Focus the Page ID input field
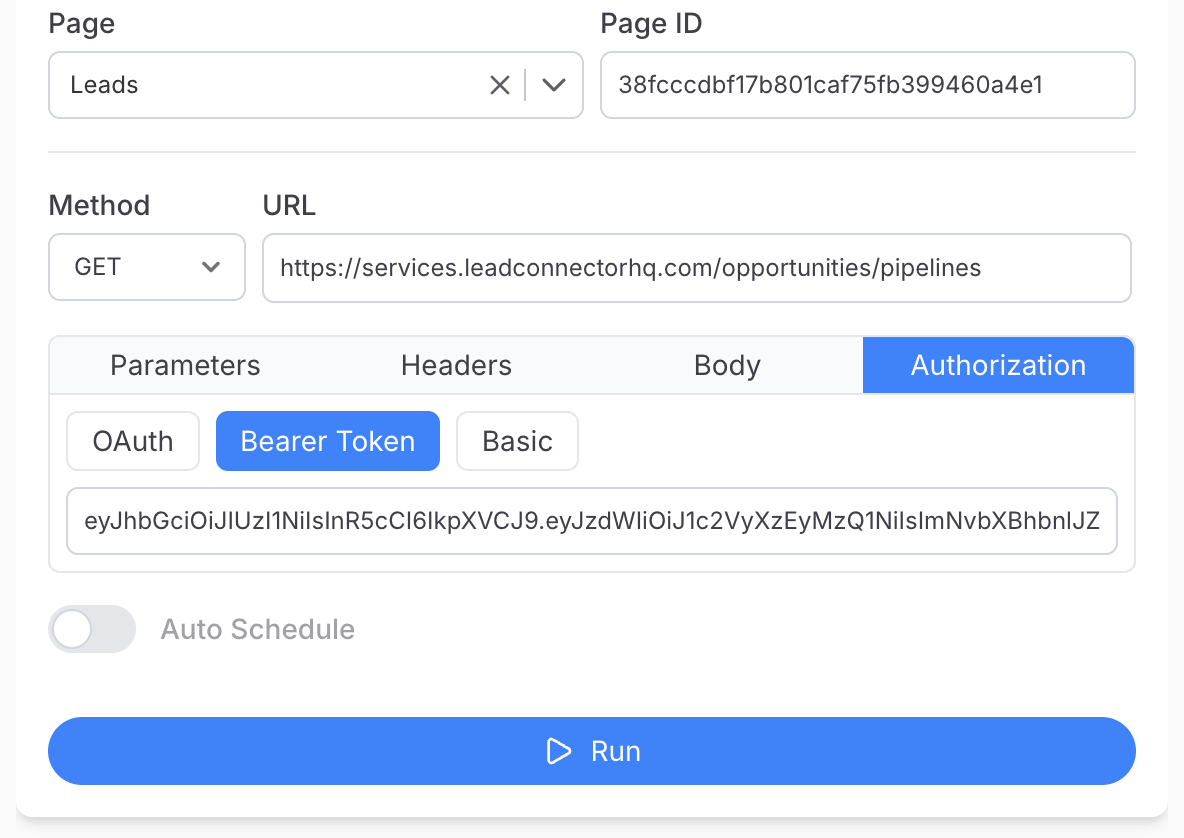This screenshot has height=838, width=1184. tap(868, 85)
